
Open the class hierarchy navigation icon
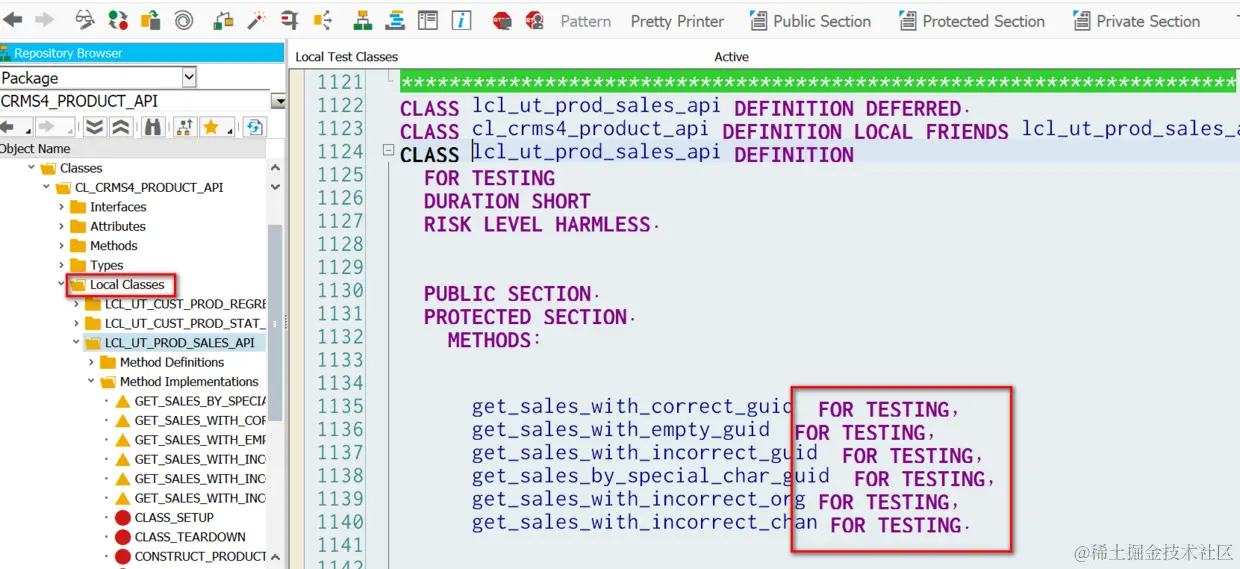[x=362, y=20]
